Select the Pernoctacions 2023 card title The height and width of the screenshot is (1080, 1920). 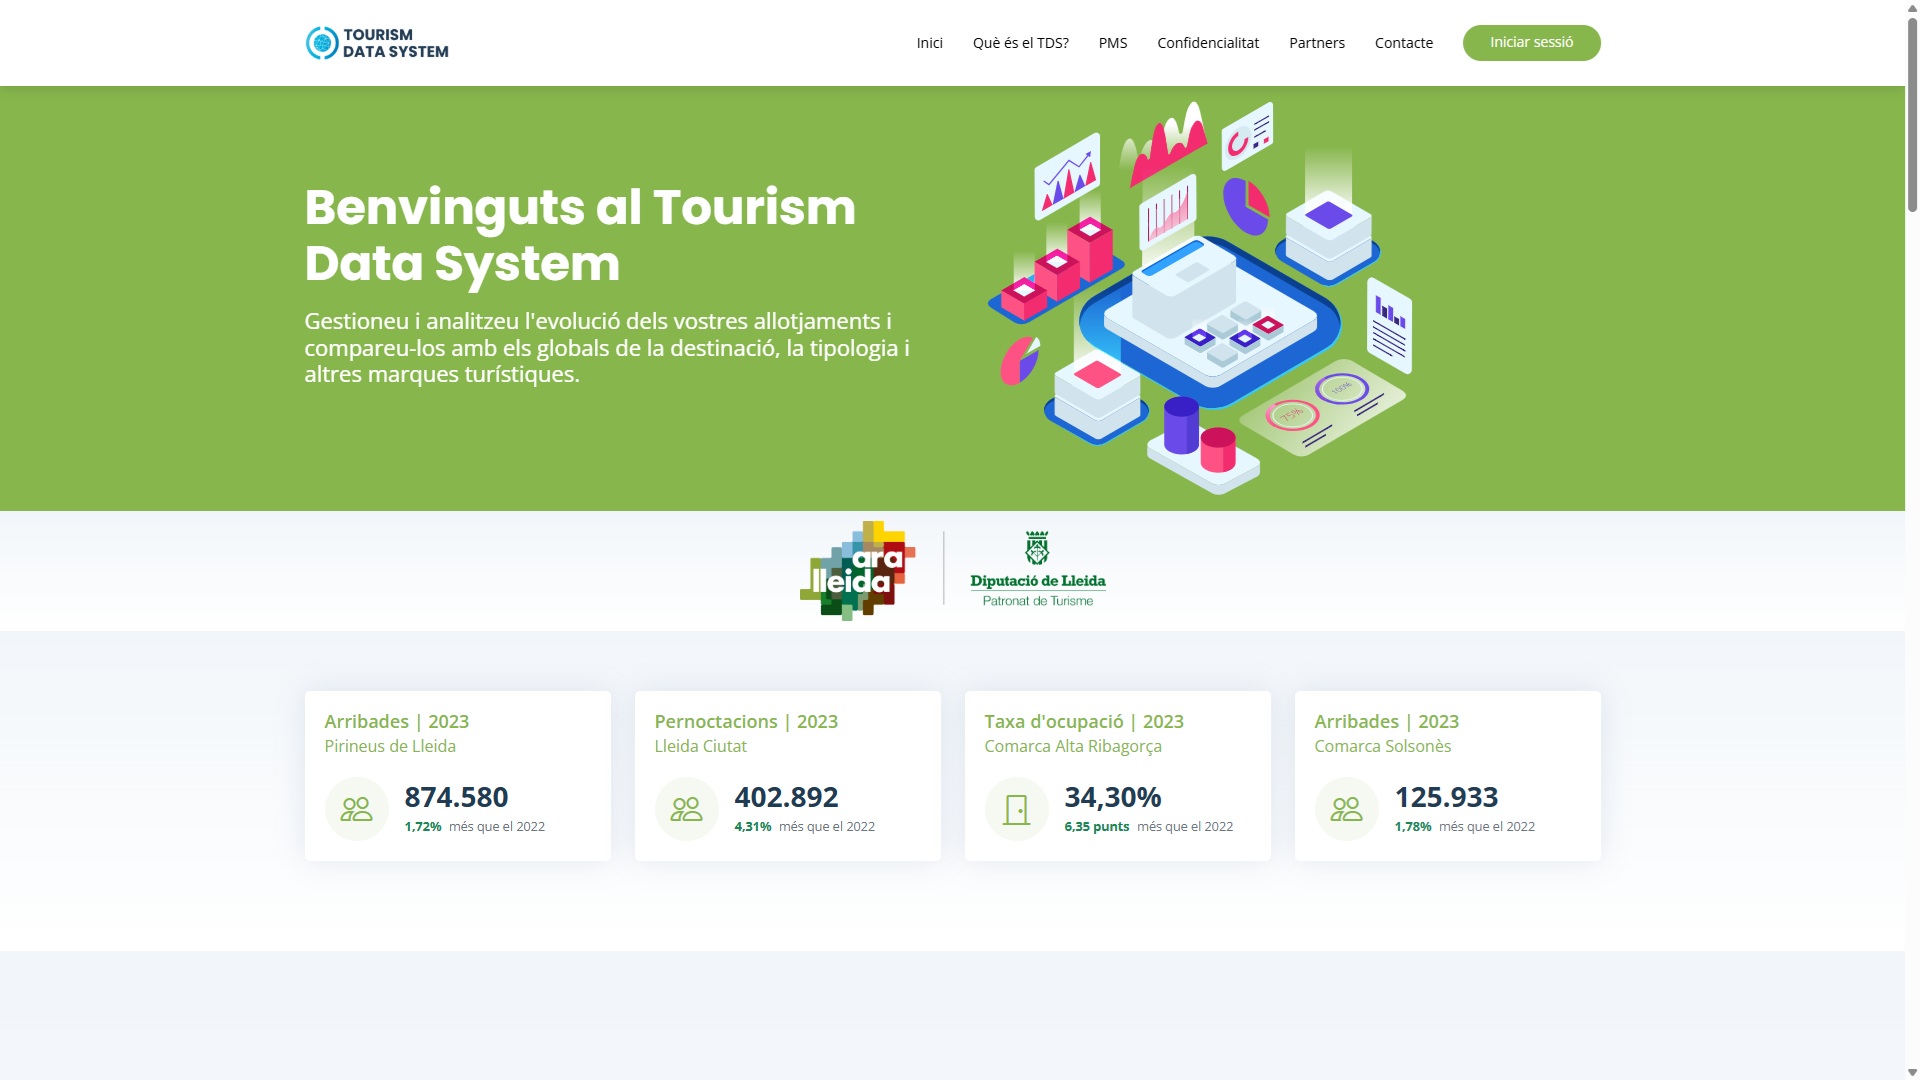(745, 722)
